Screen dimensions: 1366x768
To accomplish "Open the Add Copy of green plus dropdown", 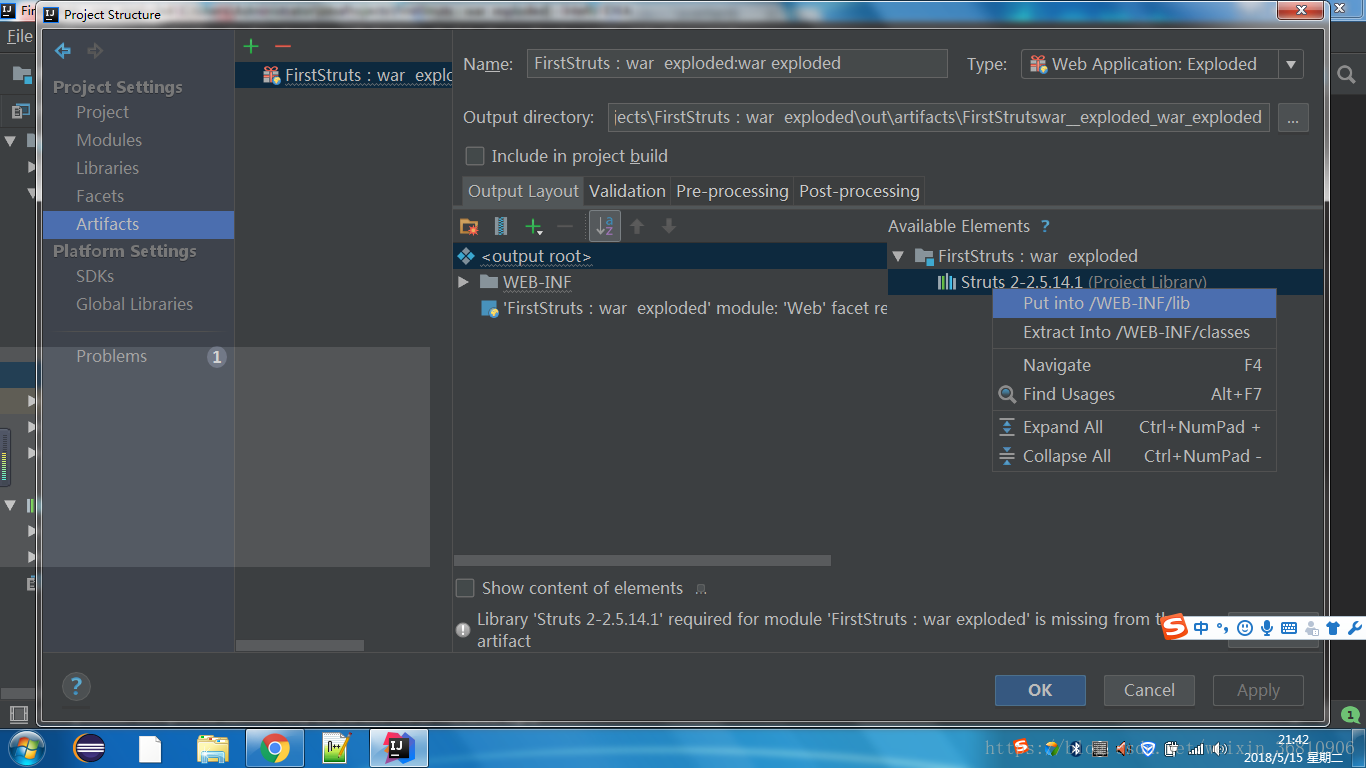I will pyautogui.click(x=535, y=227).
